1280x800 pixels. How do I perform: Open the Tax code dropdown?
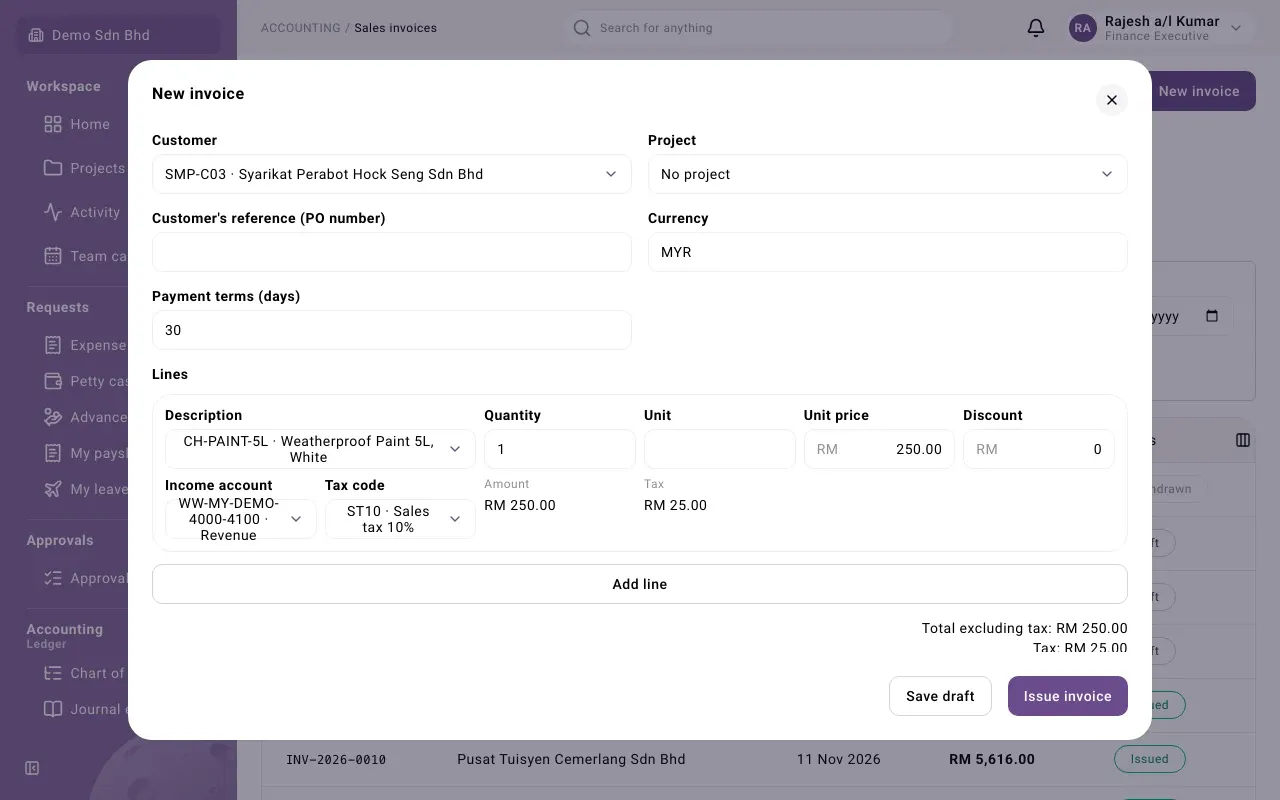pos(400,519)
